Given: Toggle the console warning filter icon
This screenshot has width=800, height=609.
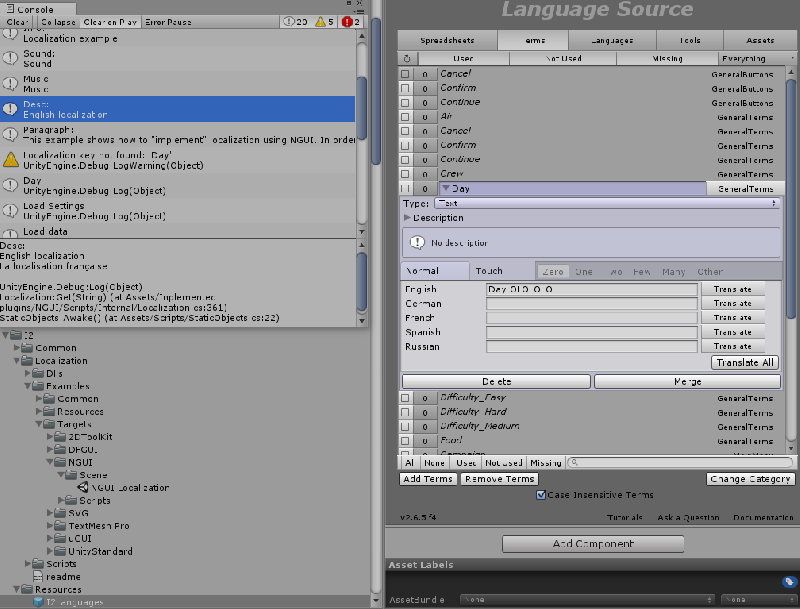Looking at the screenshot, I should 320,21.
